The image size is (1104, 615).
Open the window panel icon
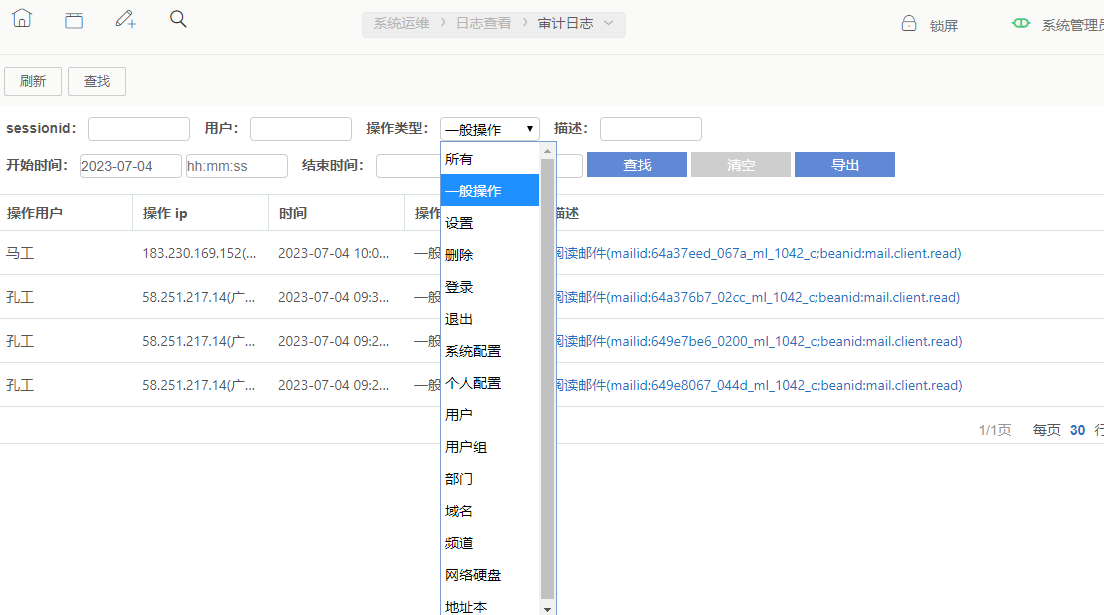pos(74,20)
